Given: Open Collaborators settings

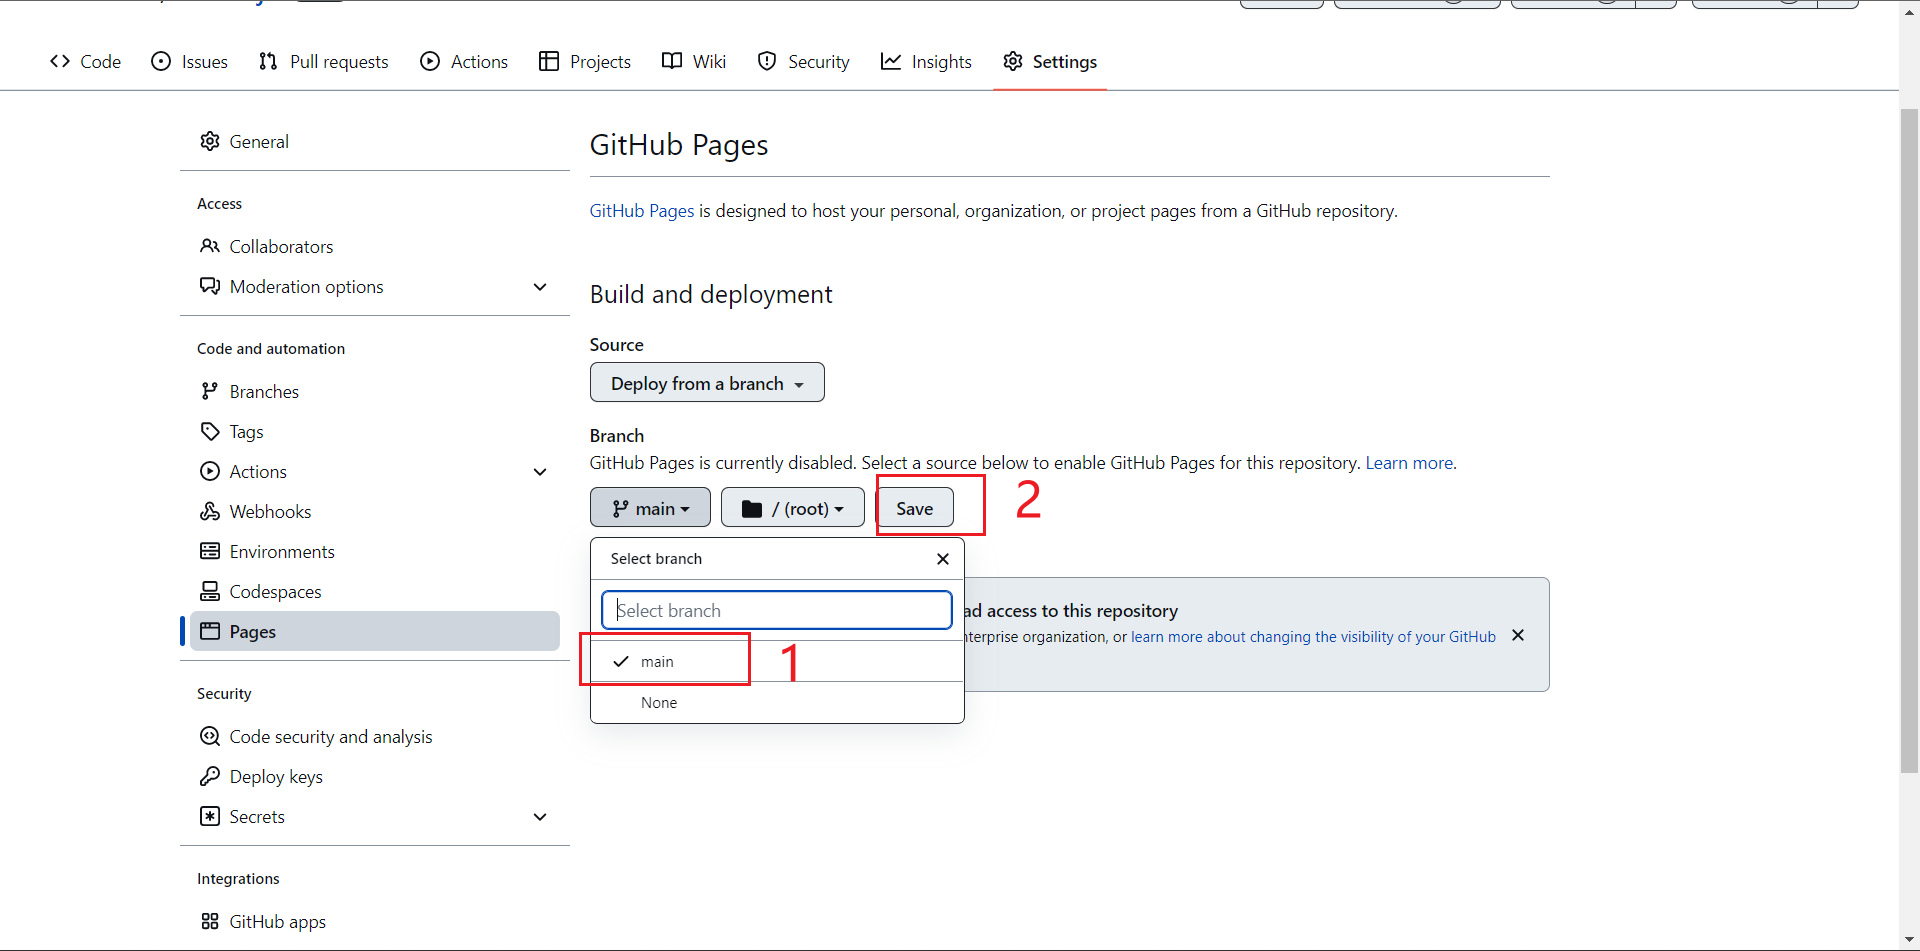Looking at the screenshot, I should [x=375, y=246].
